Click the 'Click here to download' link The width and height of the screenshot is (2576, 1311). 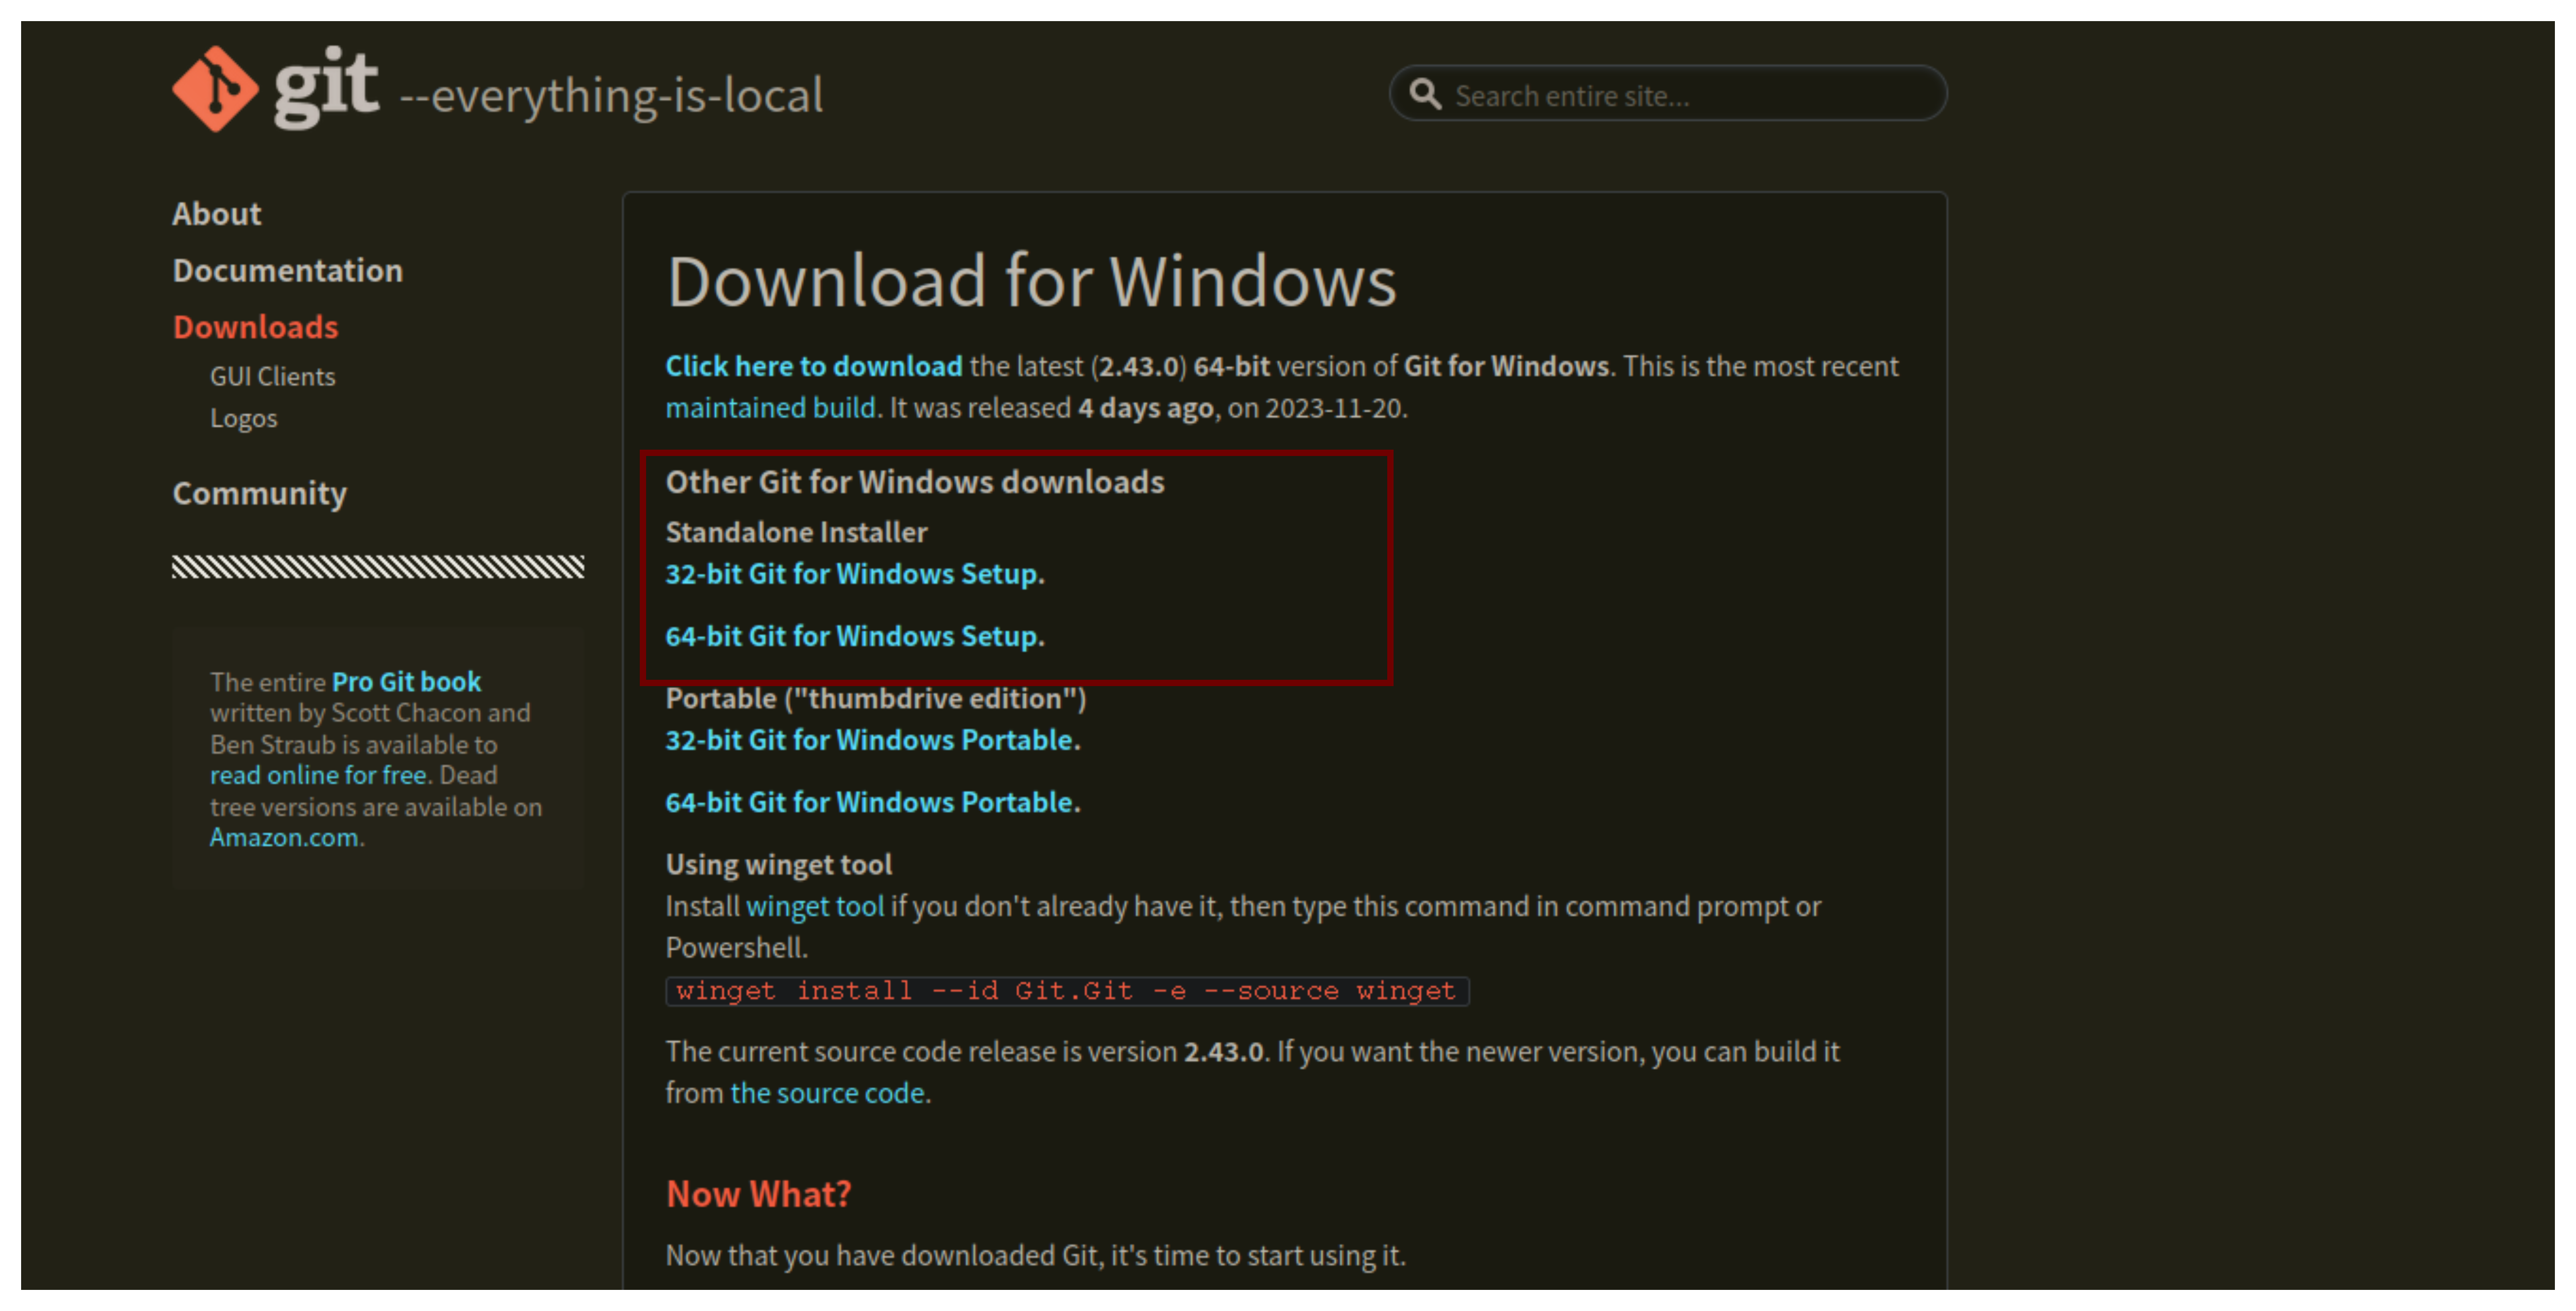pos(814,366)
